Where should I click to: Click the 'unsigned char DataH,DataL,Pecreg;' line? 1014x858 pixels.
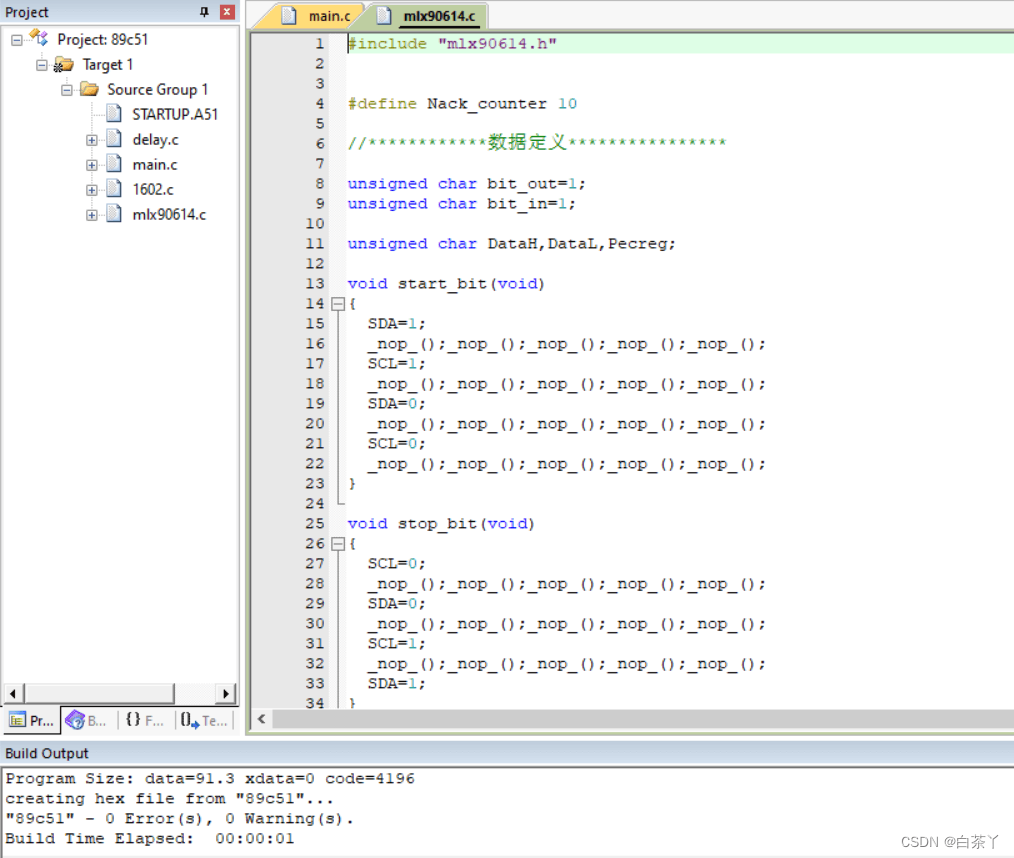pos(512,244)
